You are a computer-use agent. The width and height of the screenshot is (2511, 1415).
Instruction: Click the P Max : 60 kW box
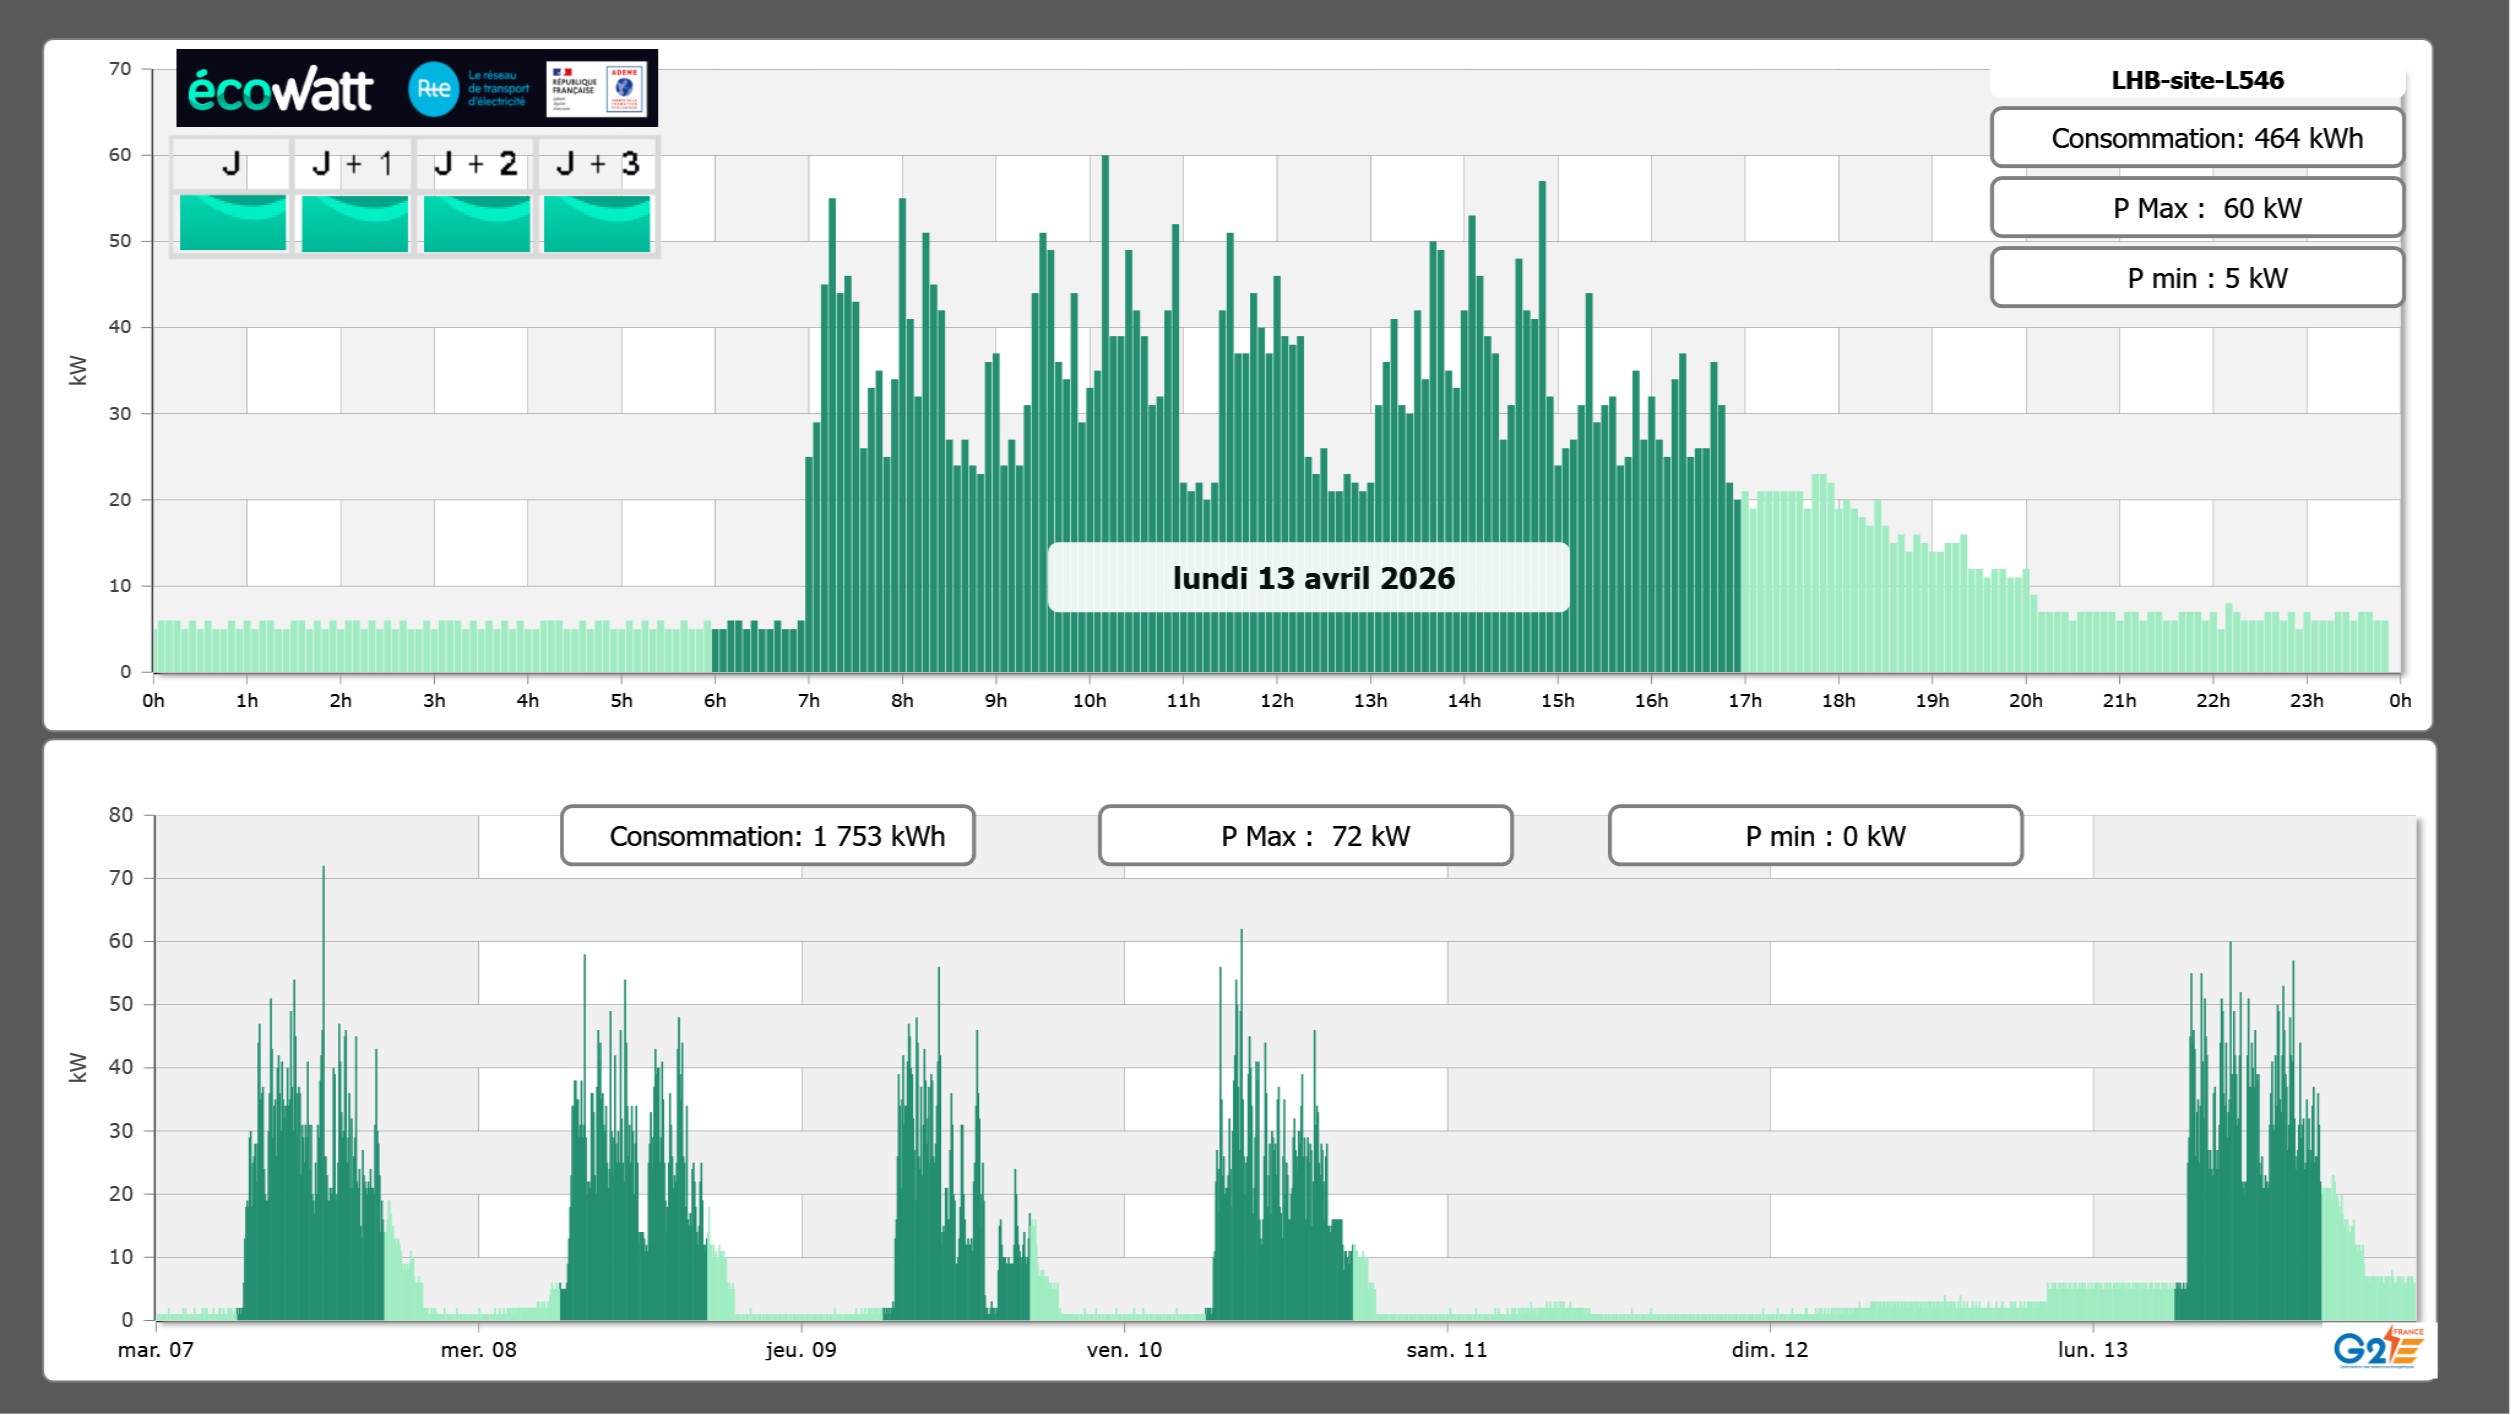pyautogui.click(x=2196, y=208)
